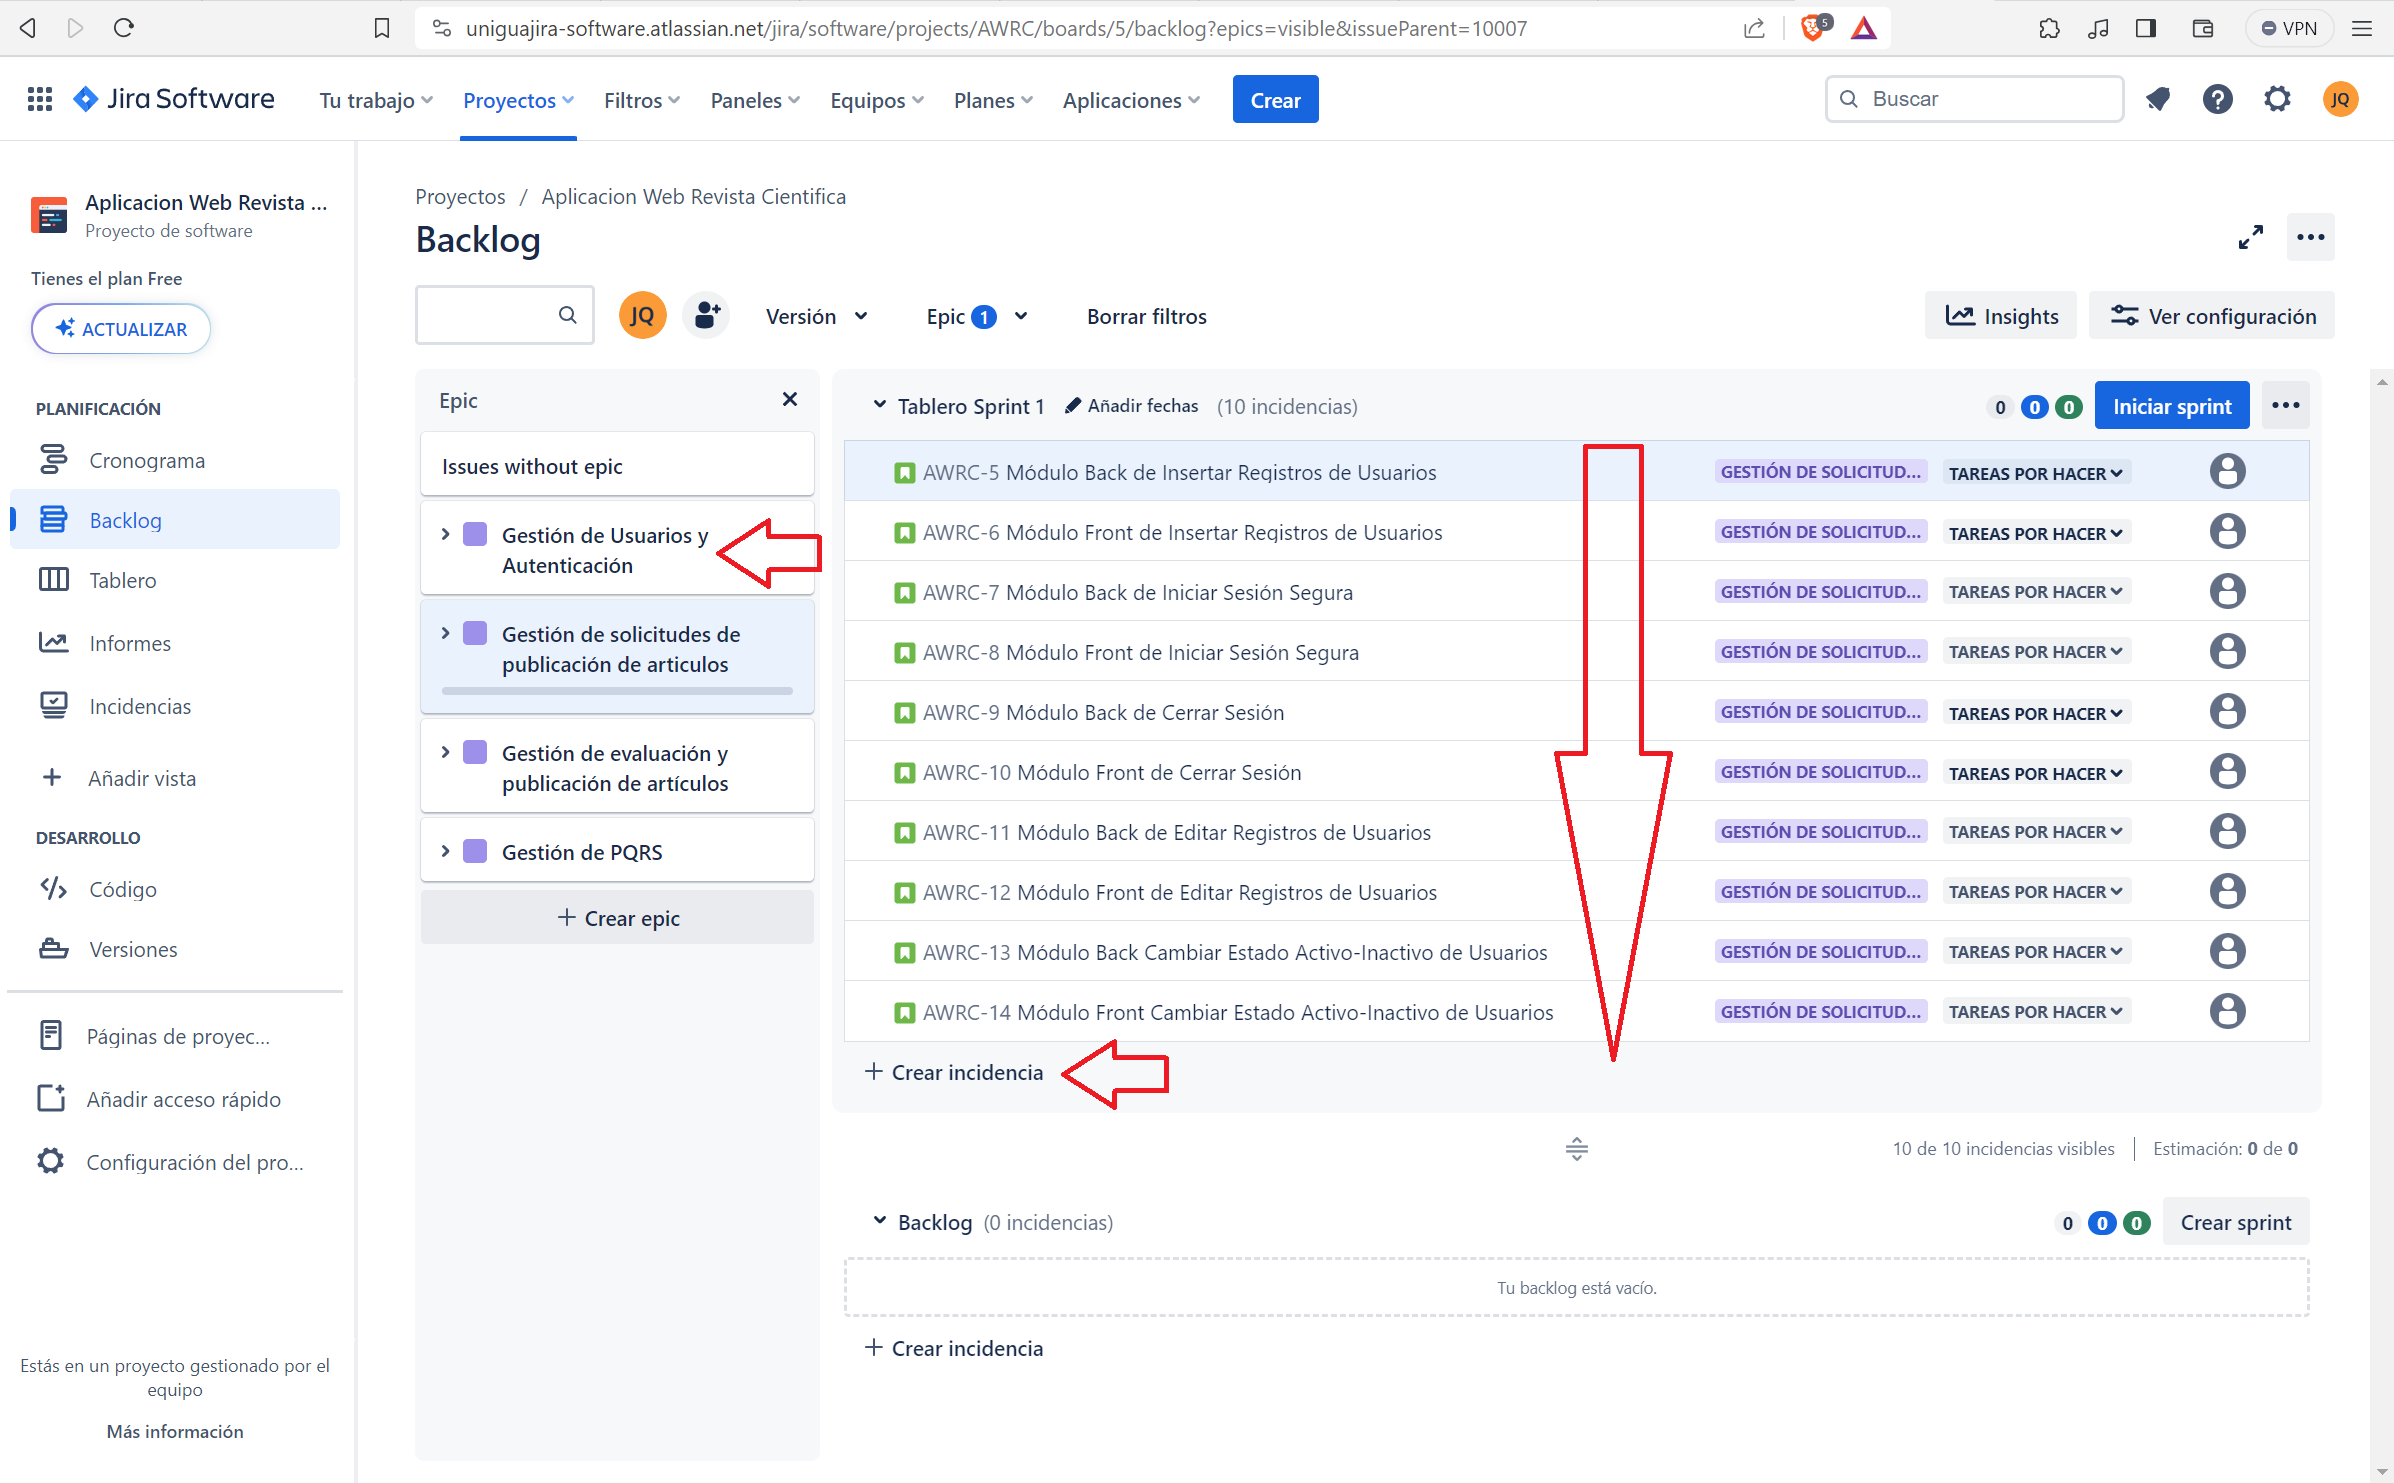Viewport: 2394px width, 1483px height.
Task: Enter fullscreen with the expand icon
Action: pyautogui.click(x=2250, y=237)
